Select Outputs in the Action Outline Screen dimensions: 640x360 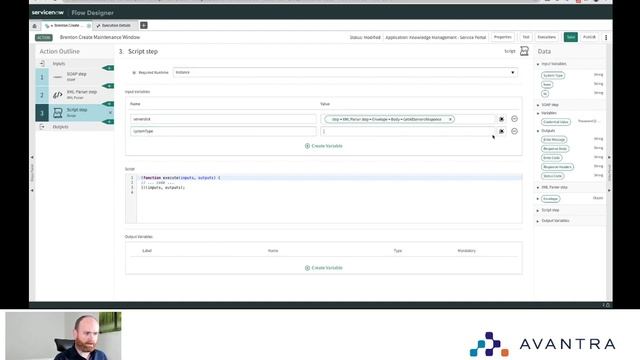coord(60,127)
